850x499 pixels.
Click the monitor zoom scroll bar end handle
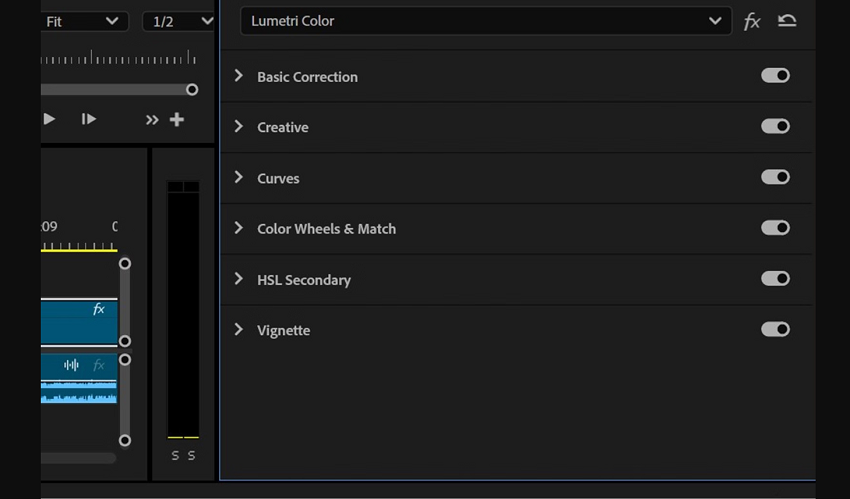coord(192,89)
